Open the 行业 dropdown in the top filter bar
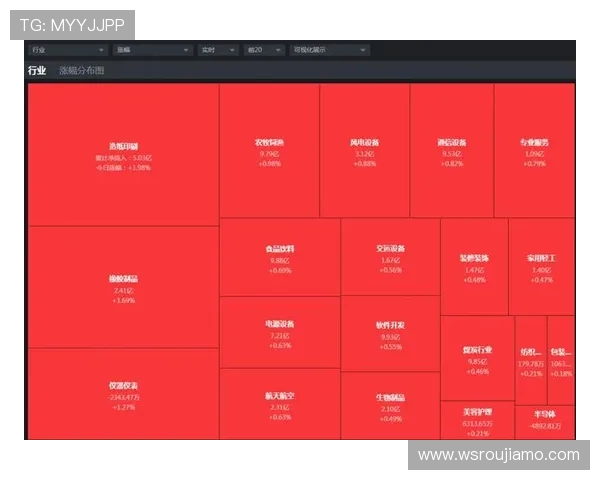 [67, 49]
